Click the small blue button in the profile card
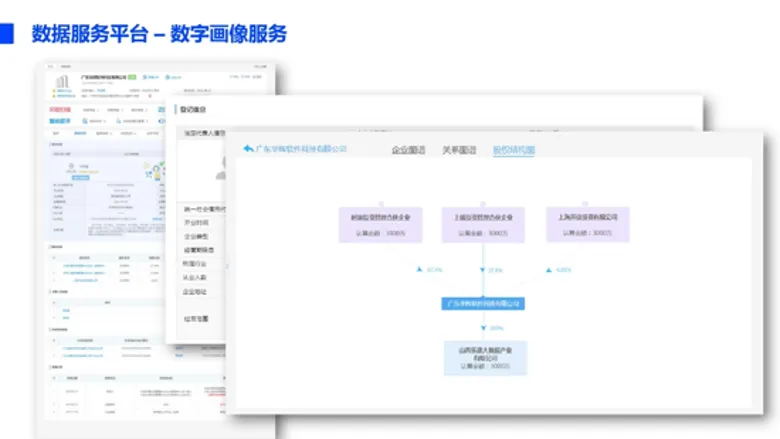The height and width of the screenshot is (439, 780). (81, 177)
